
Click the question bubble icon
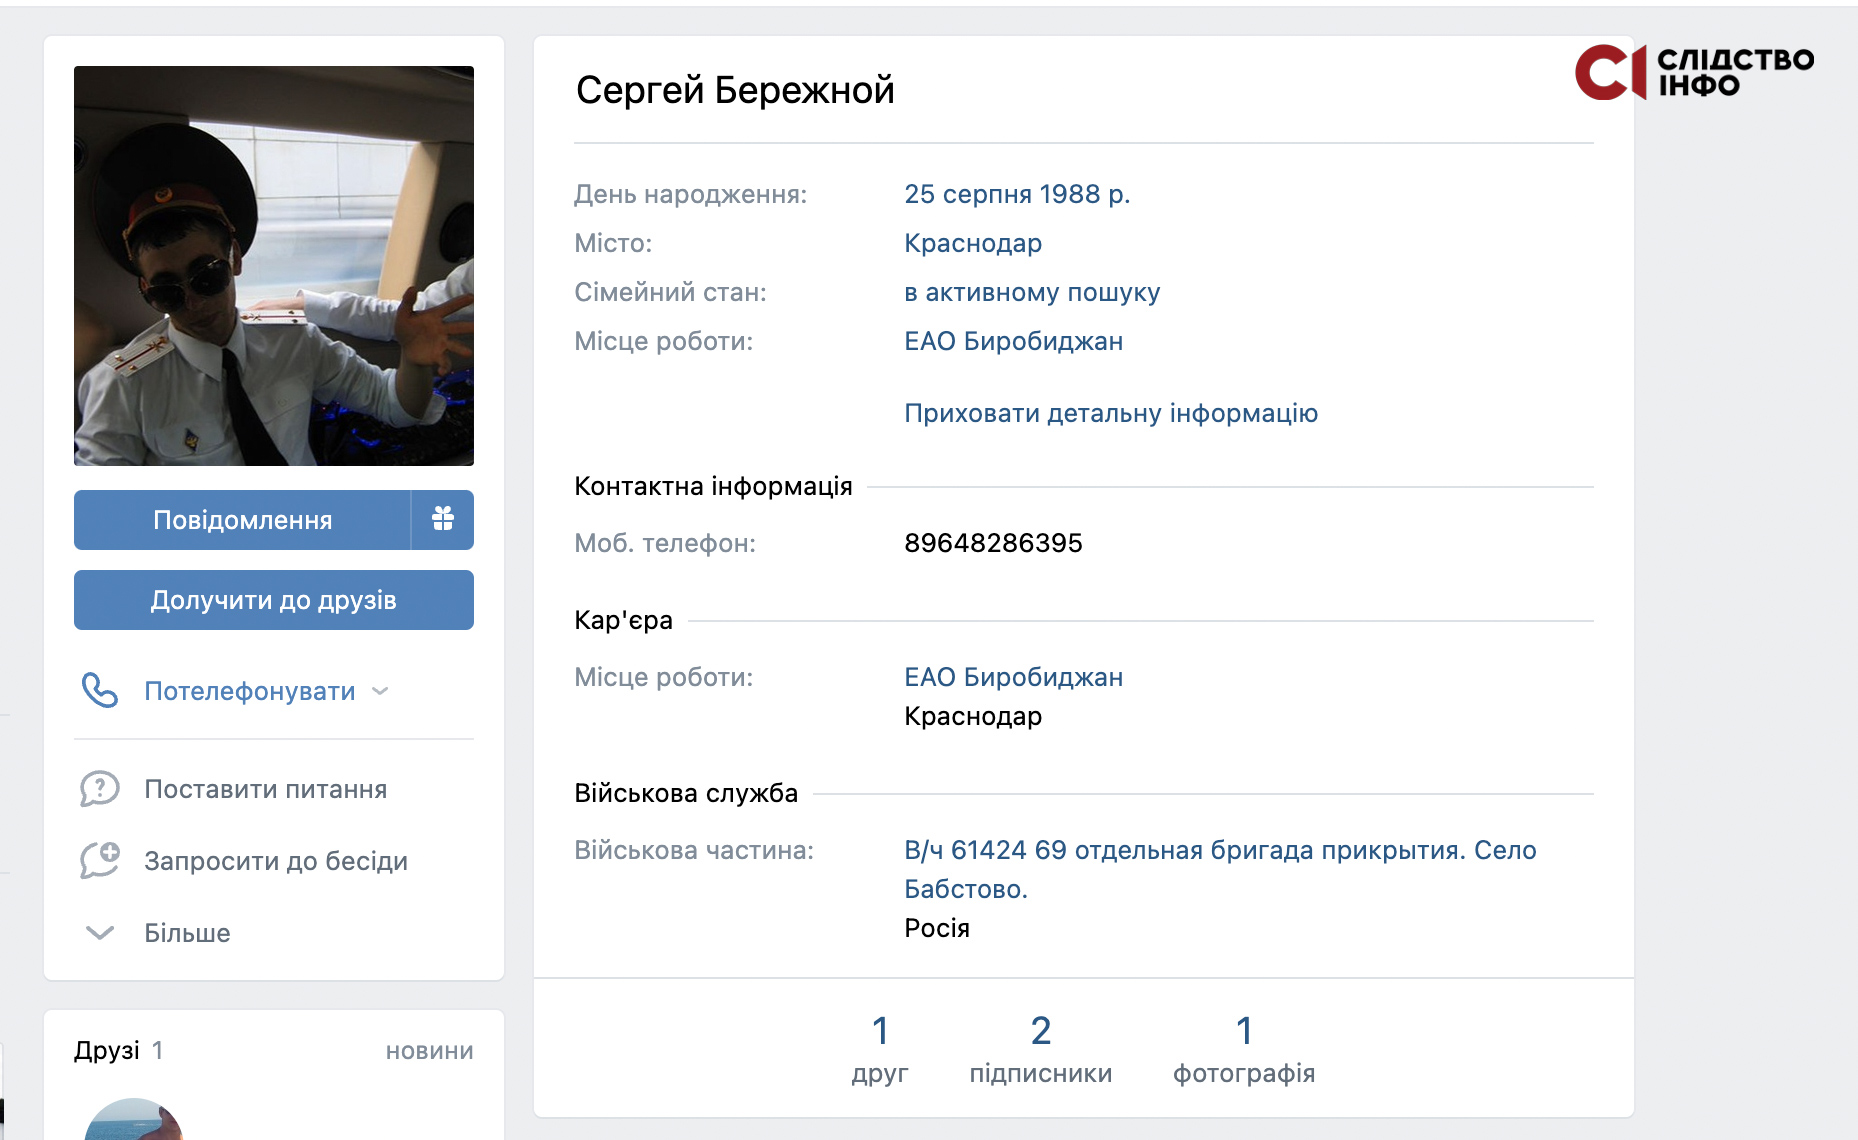click(x=100, y=789)
